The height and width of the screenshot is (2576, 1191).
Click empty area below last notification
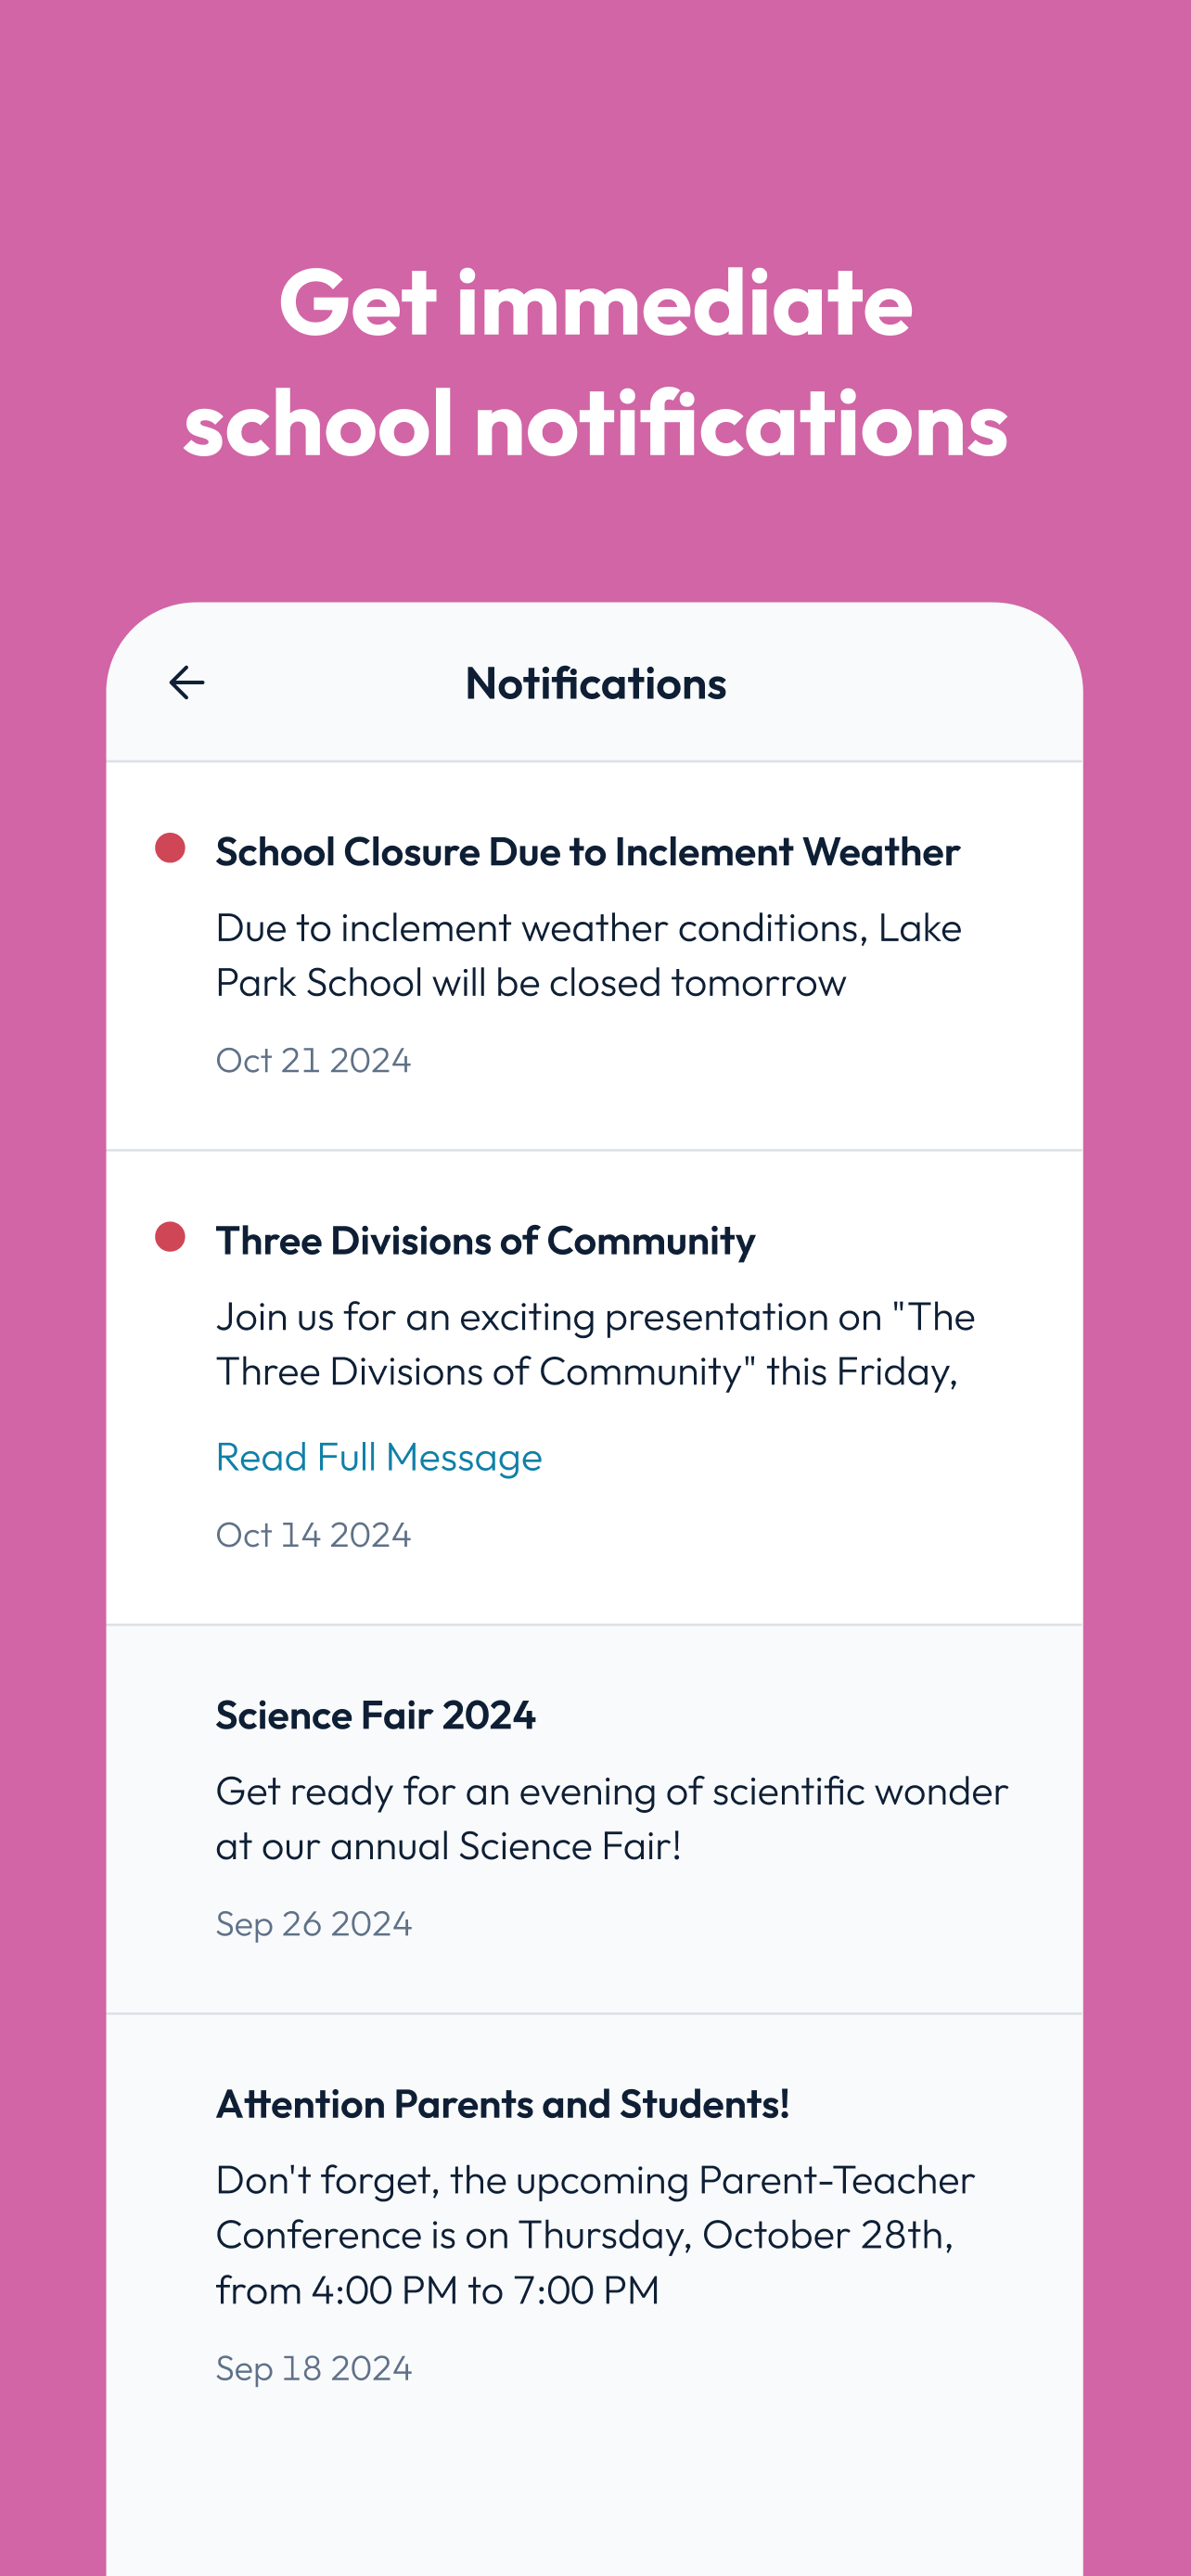tap(595, 2490)
